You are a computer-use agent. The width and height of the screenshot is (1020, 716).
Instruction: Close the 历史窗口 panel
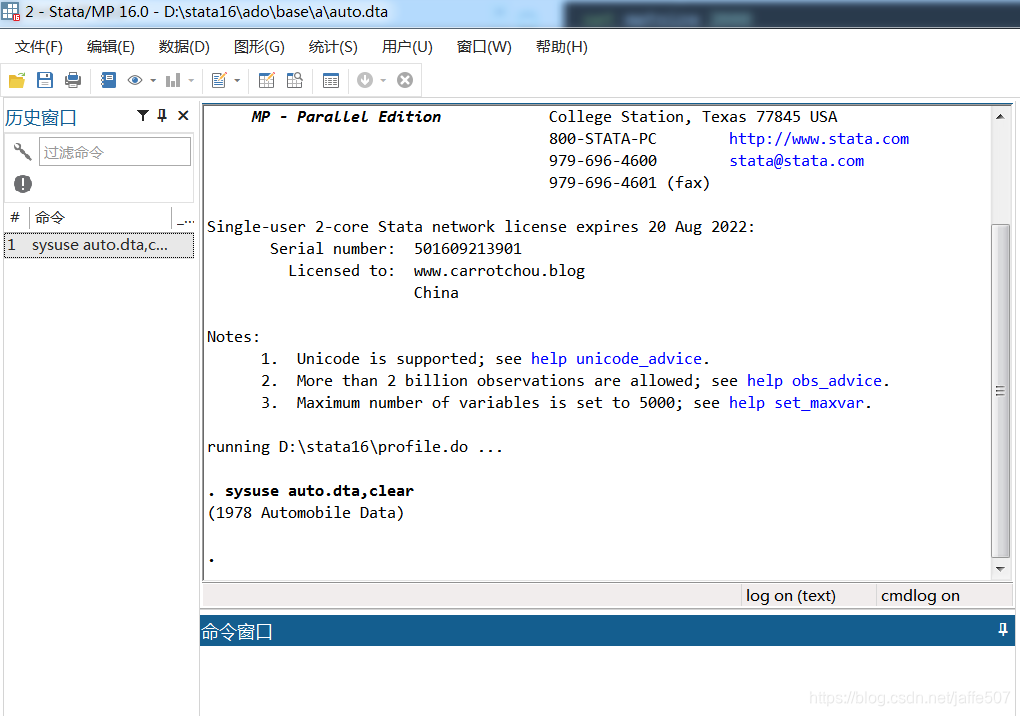pos(183,116)
